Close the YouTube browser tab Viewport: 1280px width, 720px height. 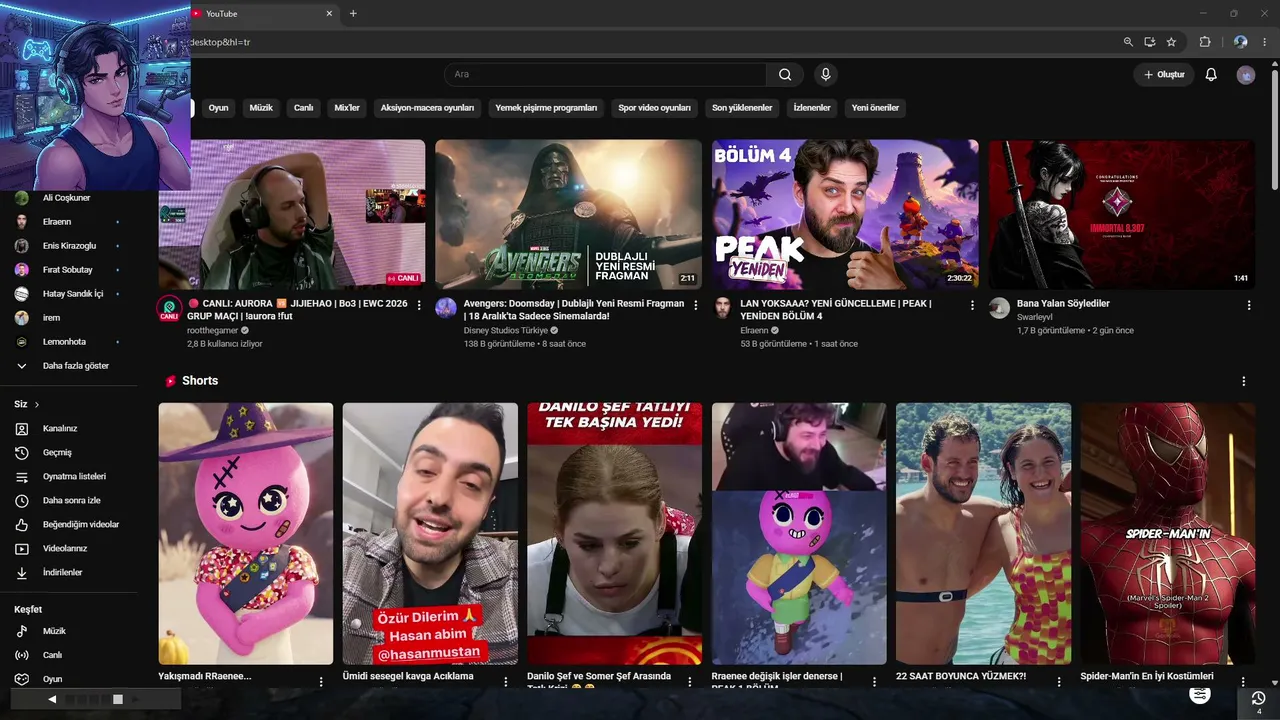[x=330, y=14]
